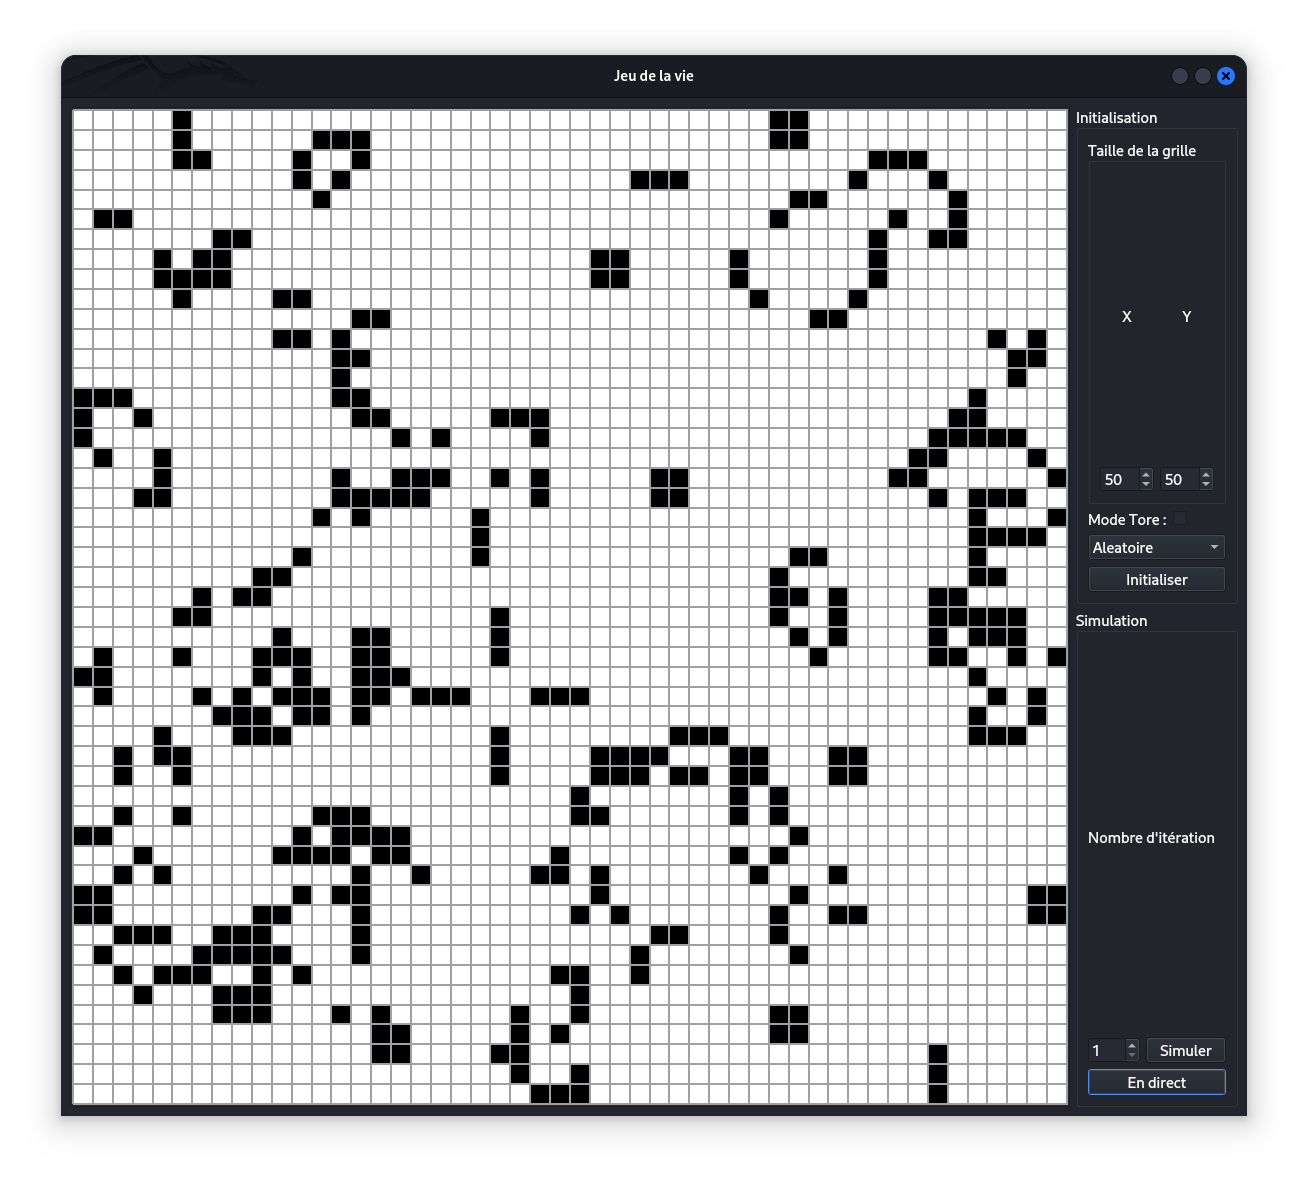Image resolution: width=1308 pixels, height=1183 pixels.
Task: Toggle the top-right corner grid cell
Action: 1057,120
